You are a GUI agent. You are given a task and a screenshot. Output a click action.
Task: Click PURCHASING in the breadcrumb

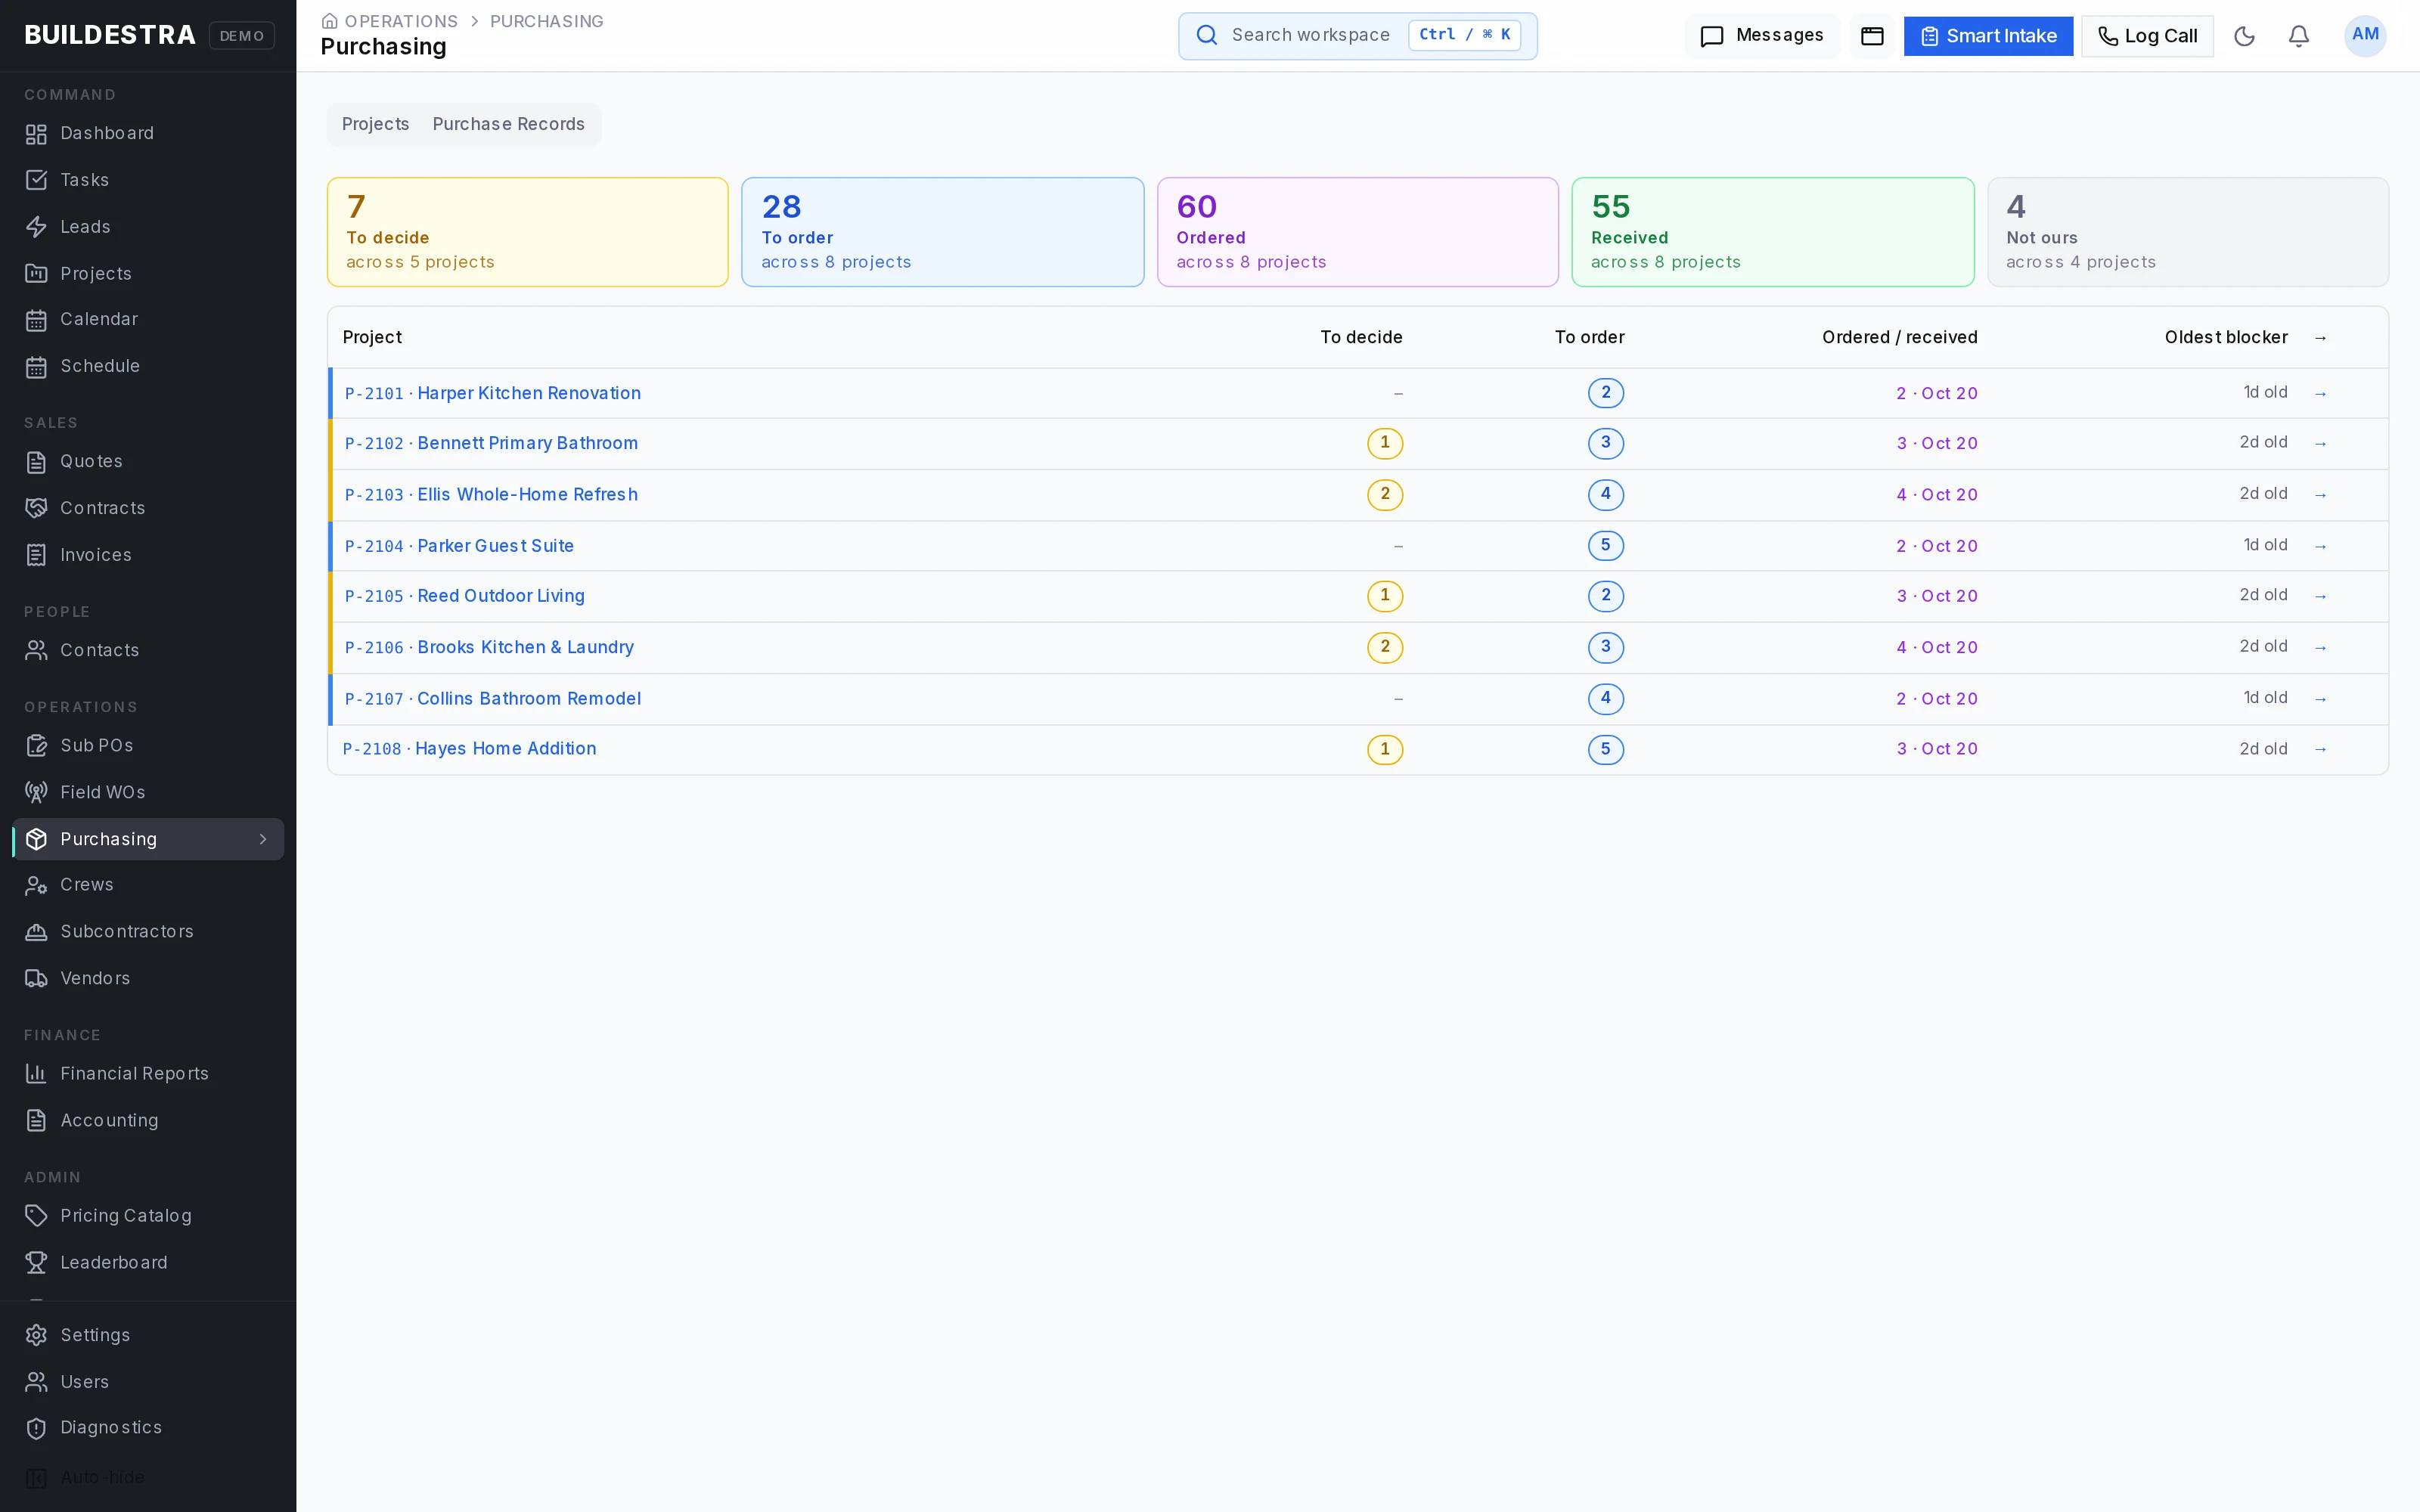coord(546,21)
